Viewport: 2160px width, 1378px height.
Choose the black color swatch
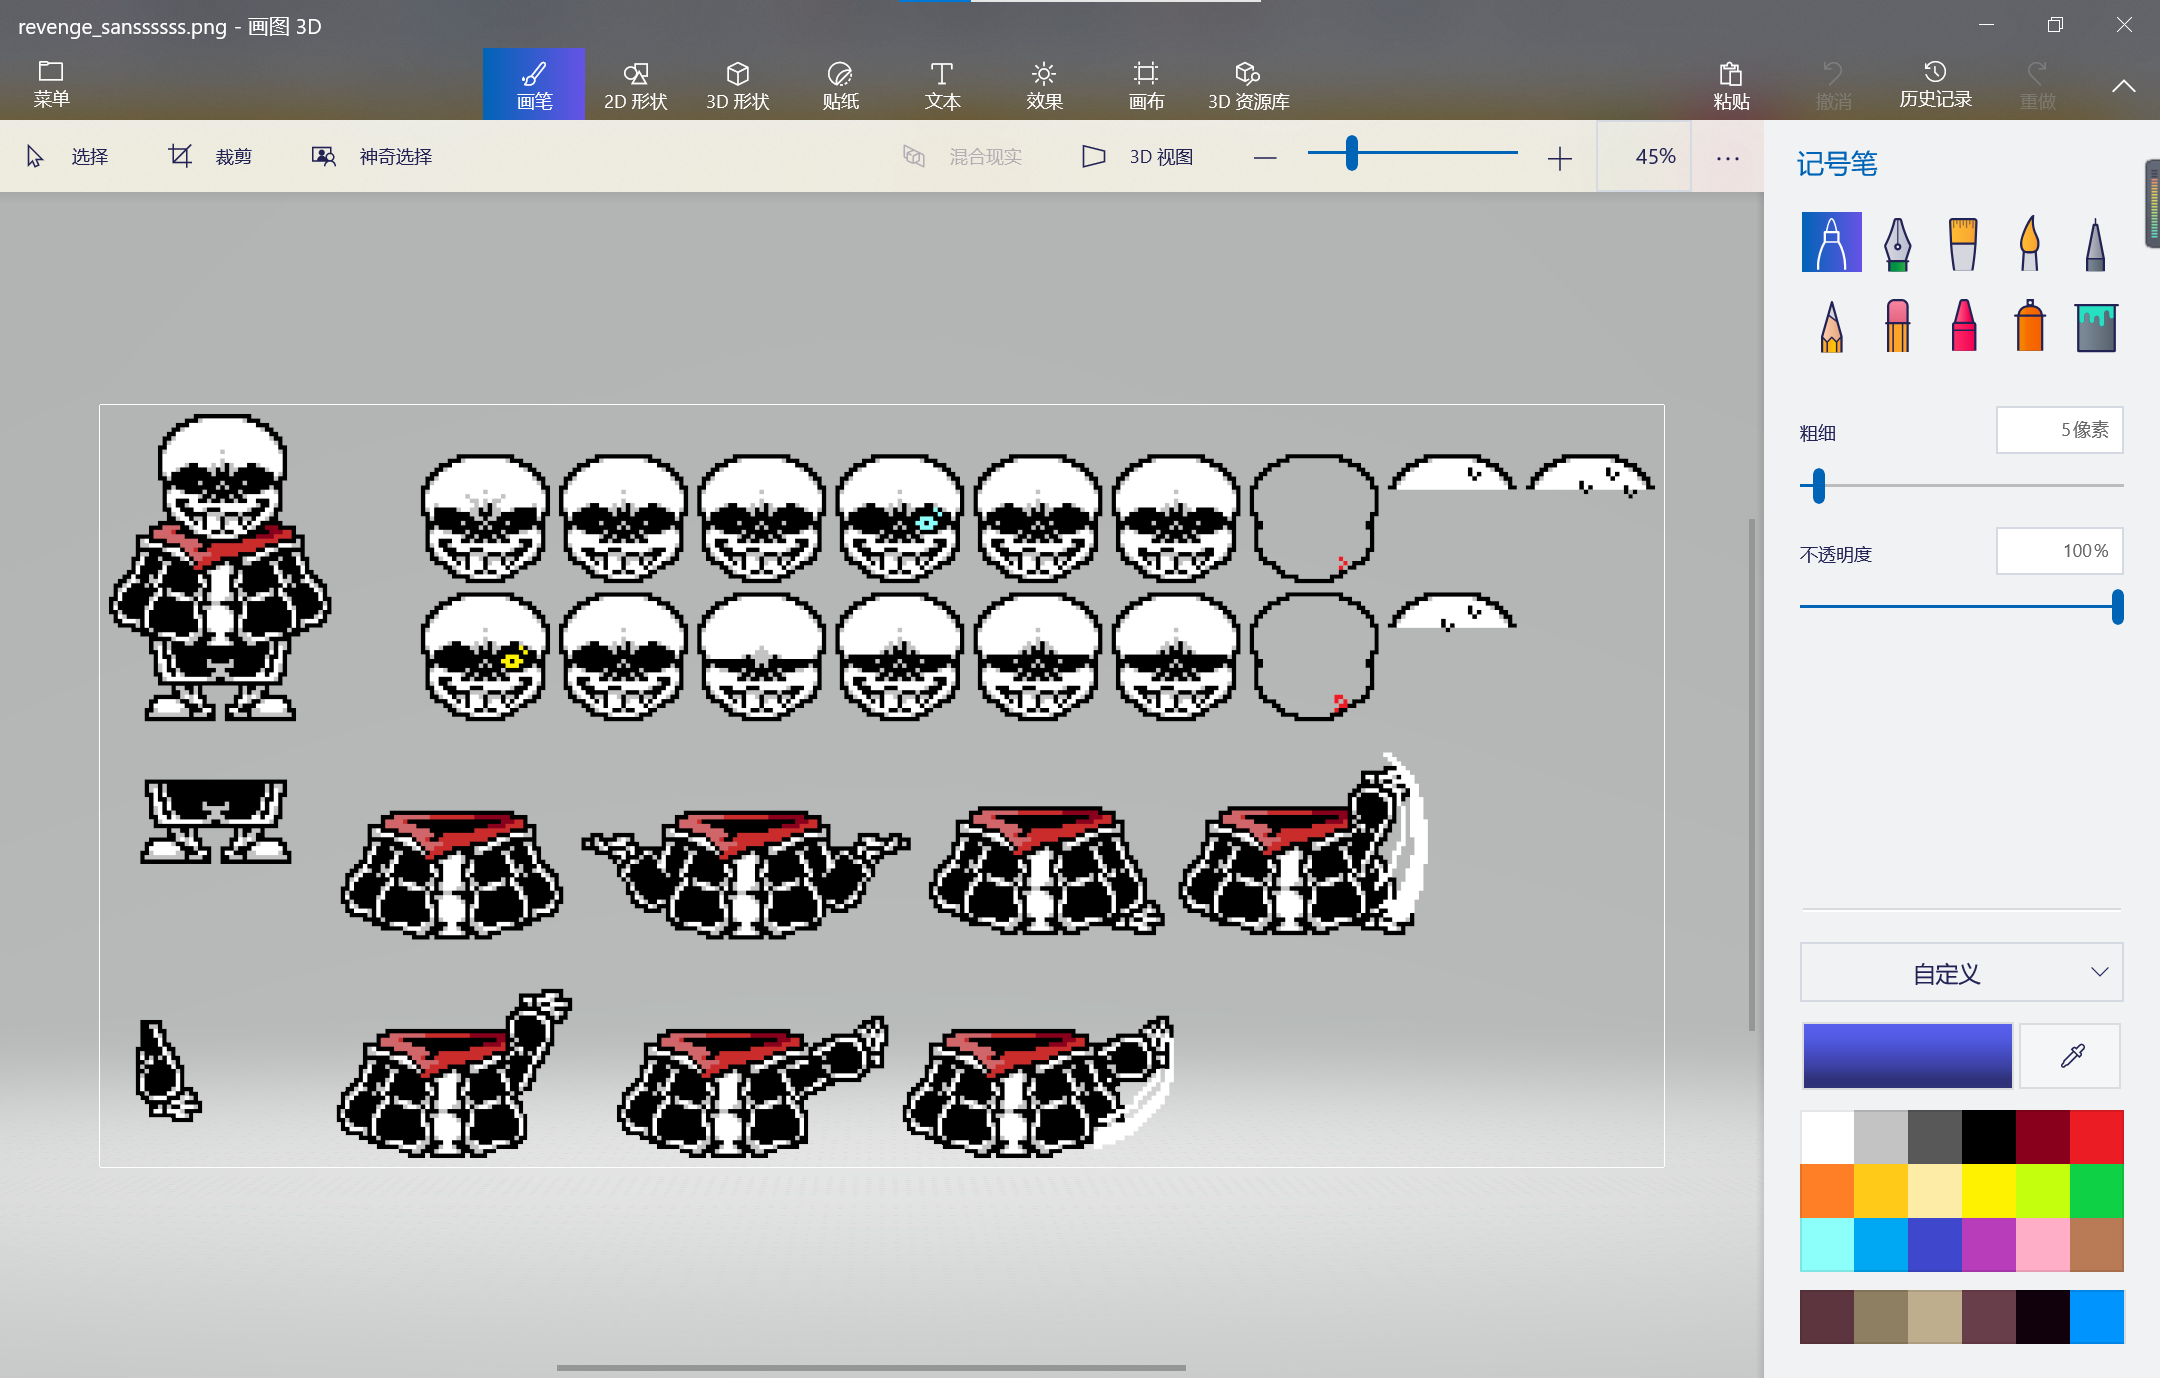1989,1137
